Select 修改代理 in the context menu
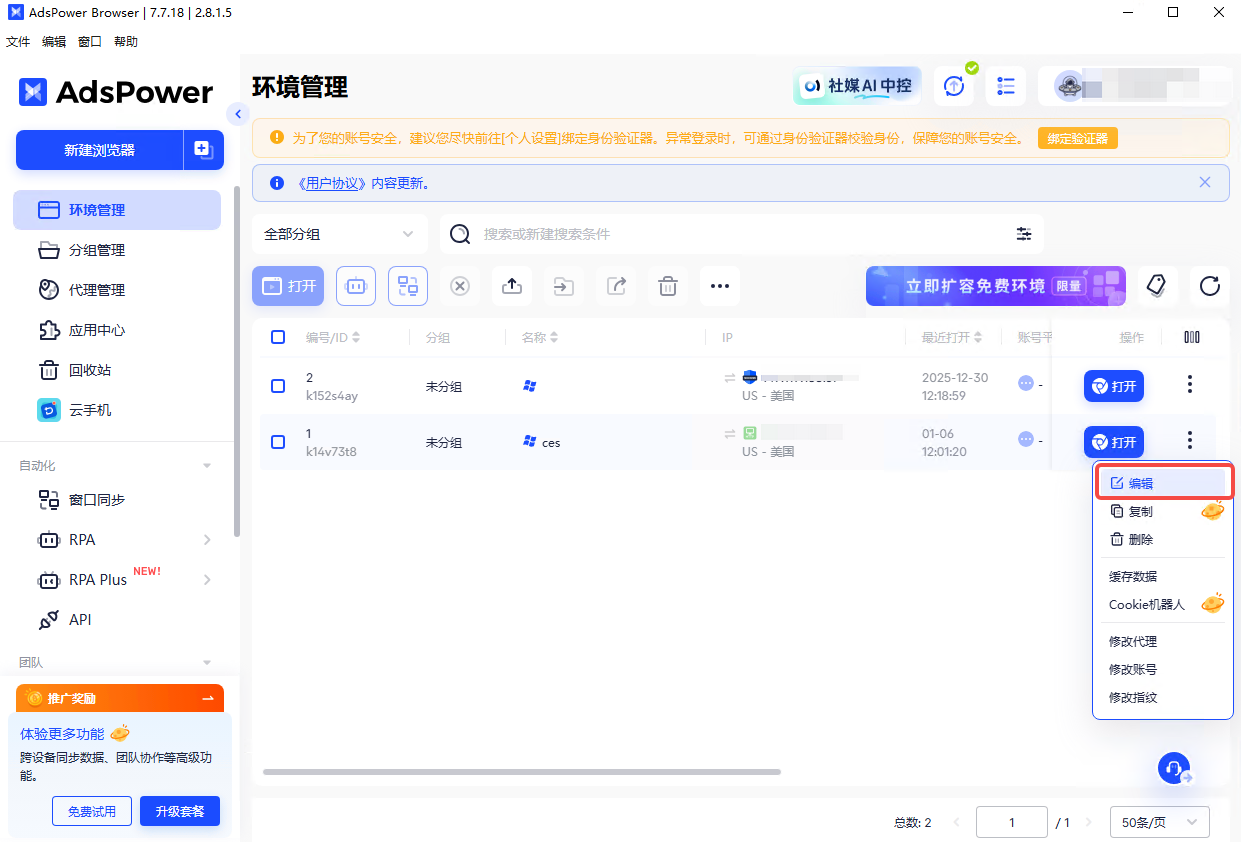 click(1133, 641)
